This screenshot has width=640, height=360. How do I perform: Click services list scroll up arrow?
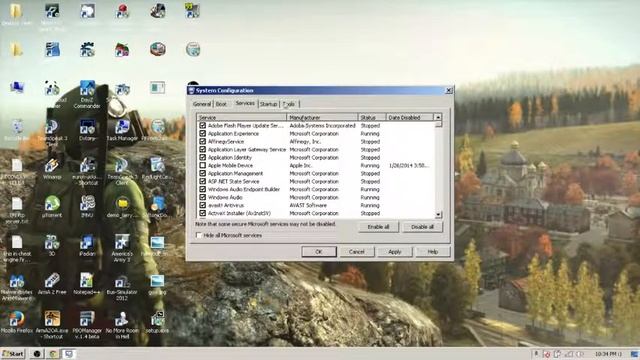(x=438, y=118)
